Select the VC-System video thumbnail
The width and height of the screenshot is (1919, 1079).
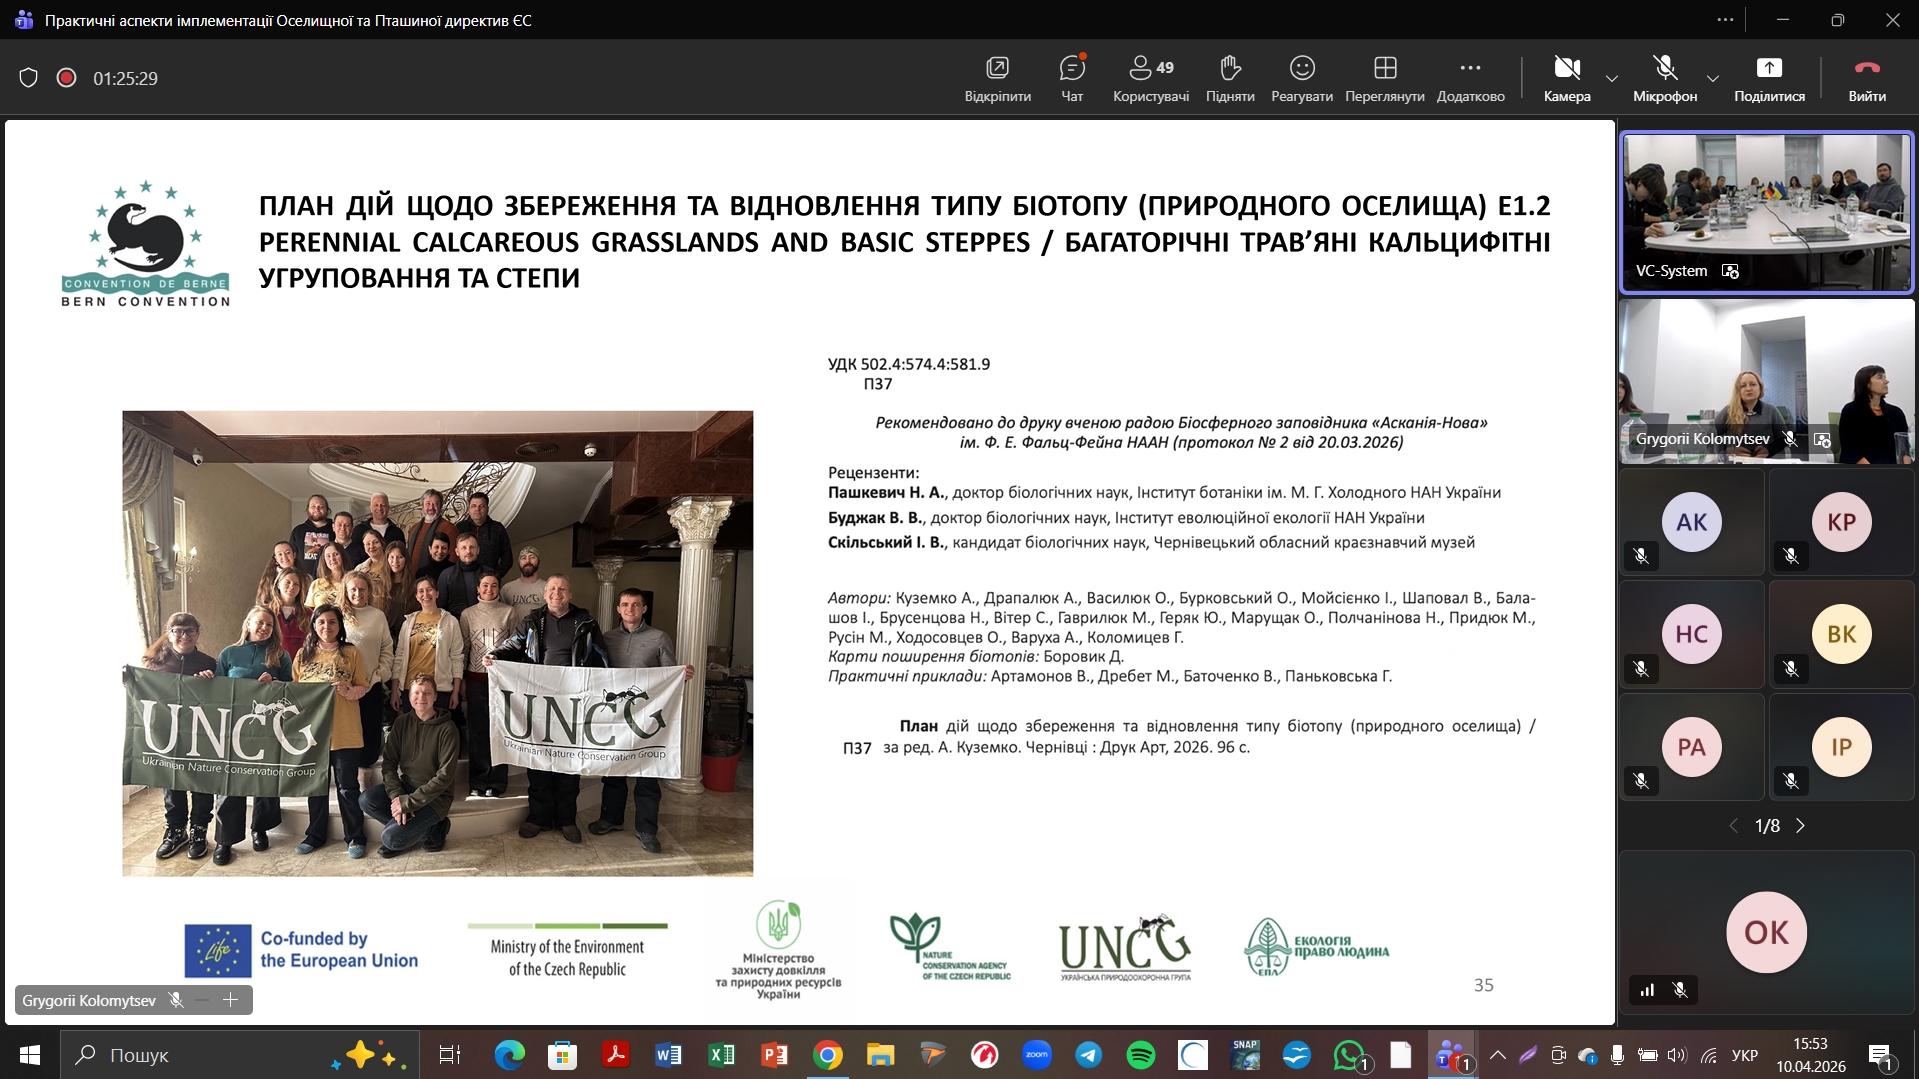click(x=1766, y=212)
